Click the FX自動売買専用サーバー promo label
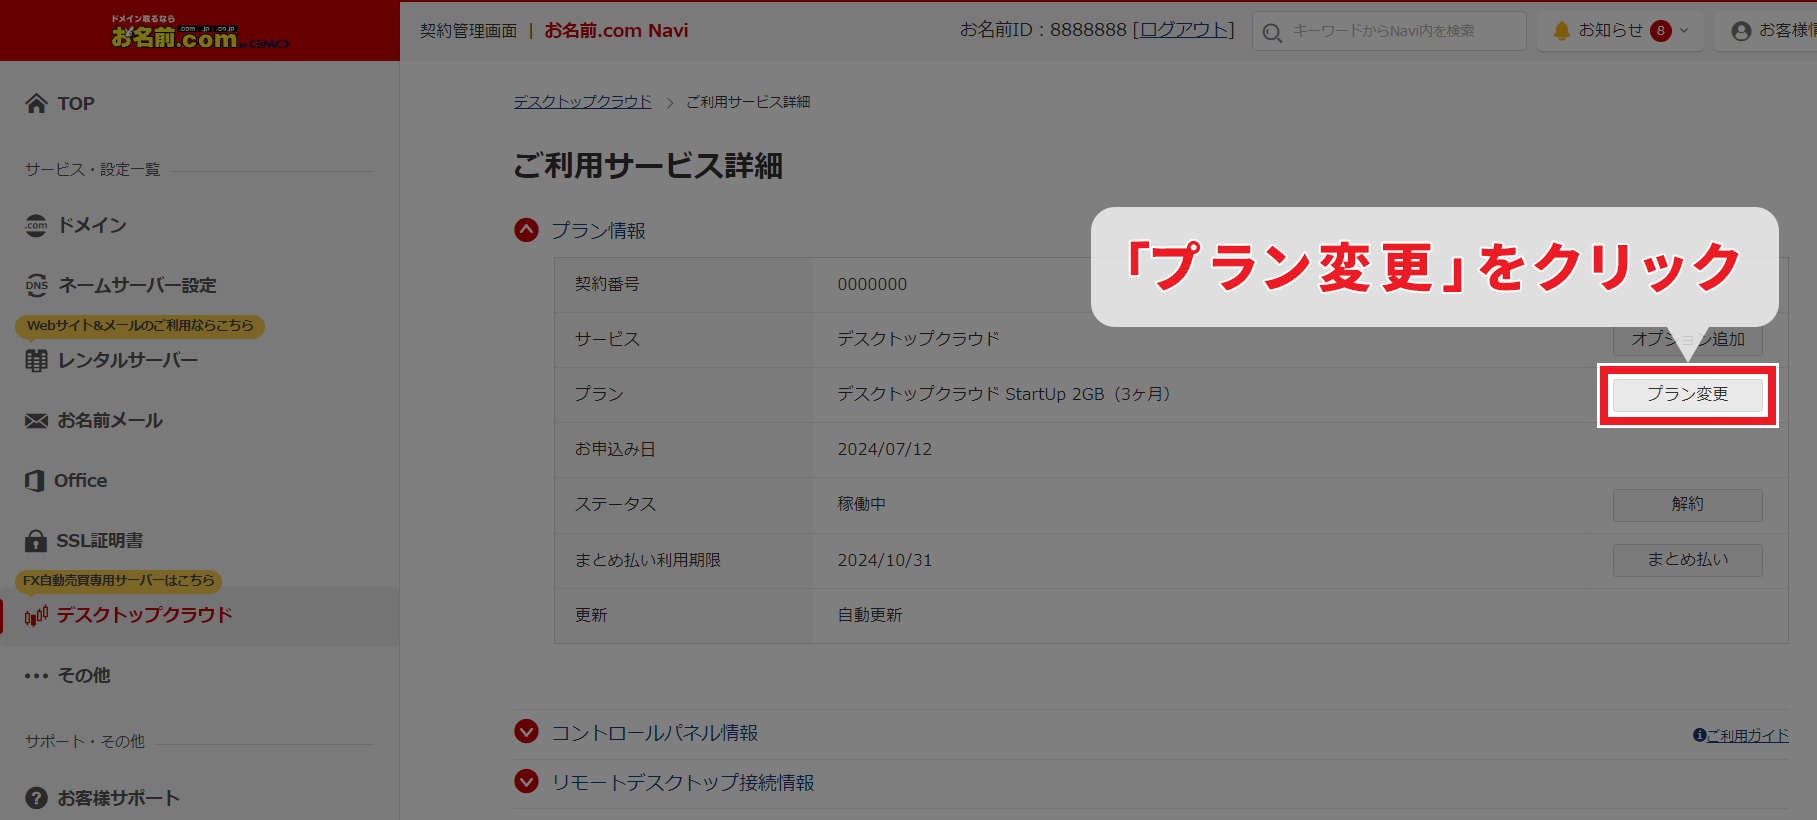The height and width of the screenshot is (820, 1817). point(119,581)
